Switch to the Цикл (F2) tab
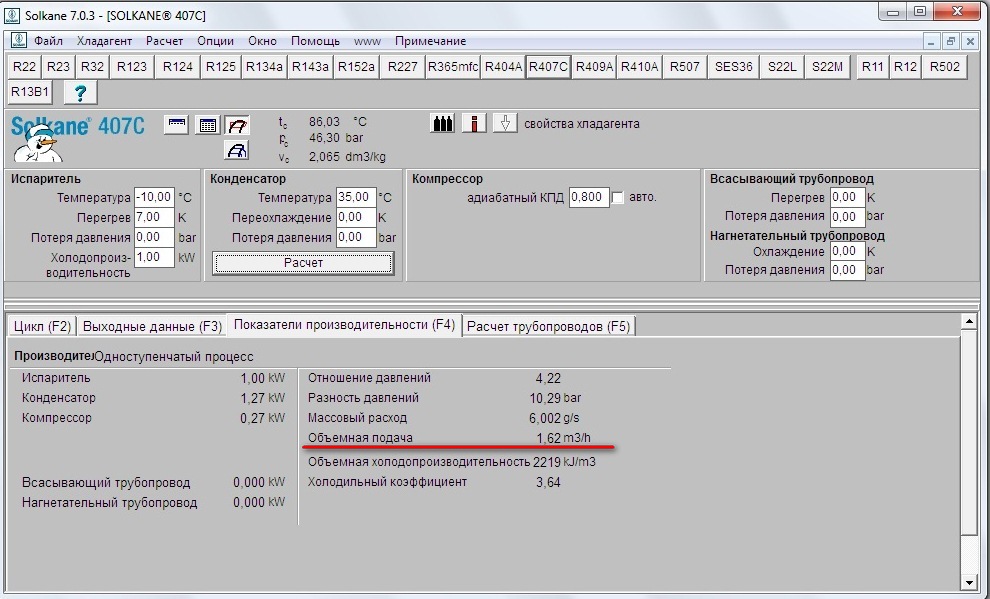The height and width of the screenshot is (599, 990). click(42, 326)
